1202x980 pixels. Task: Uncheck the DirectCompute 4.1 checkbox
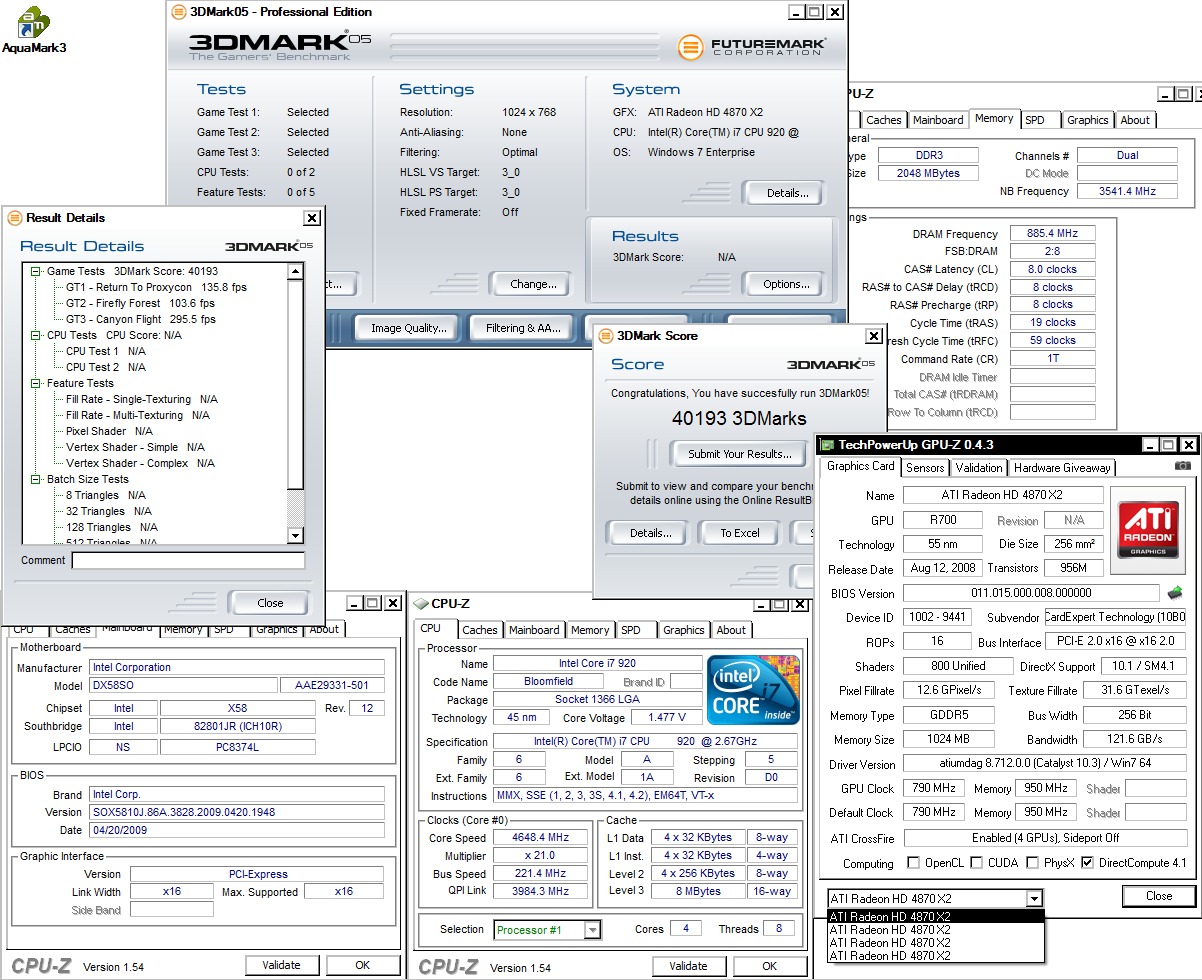click(x=1088, y=863)
